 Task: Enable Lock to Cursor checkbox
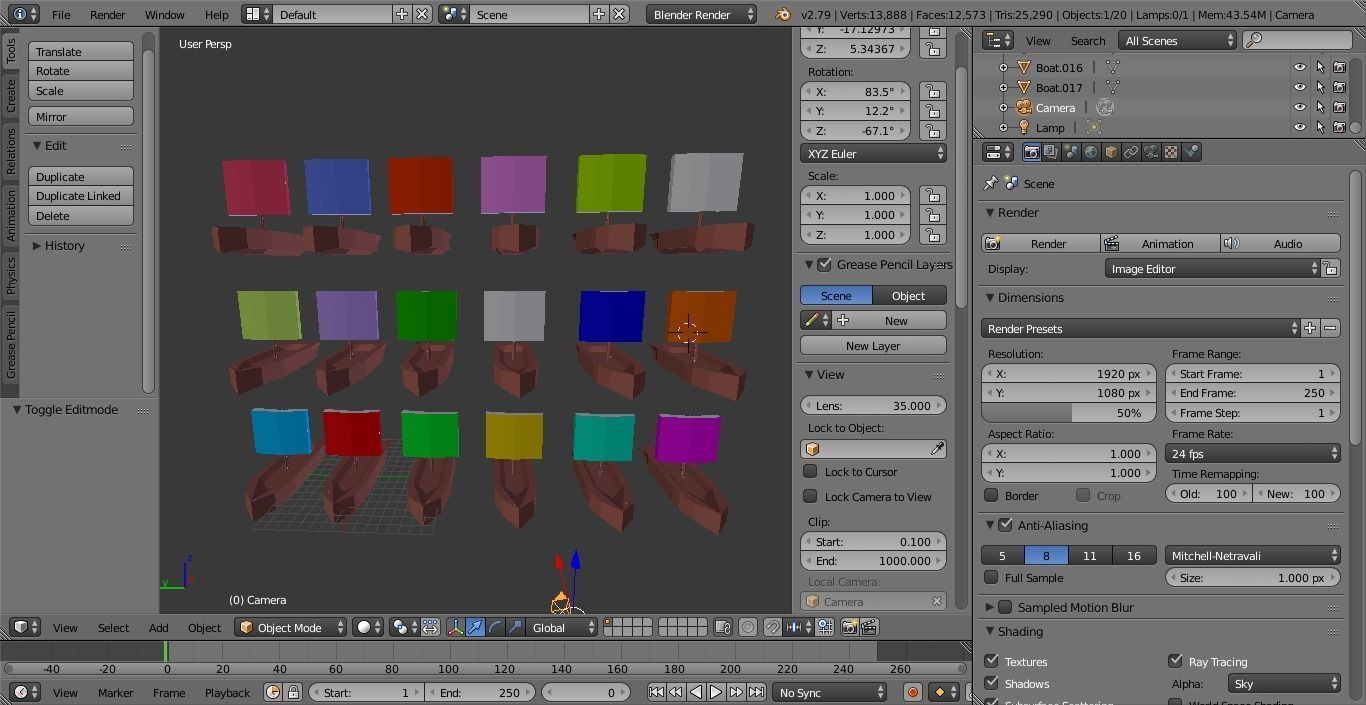(810, 471)
